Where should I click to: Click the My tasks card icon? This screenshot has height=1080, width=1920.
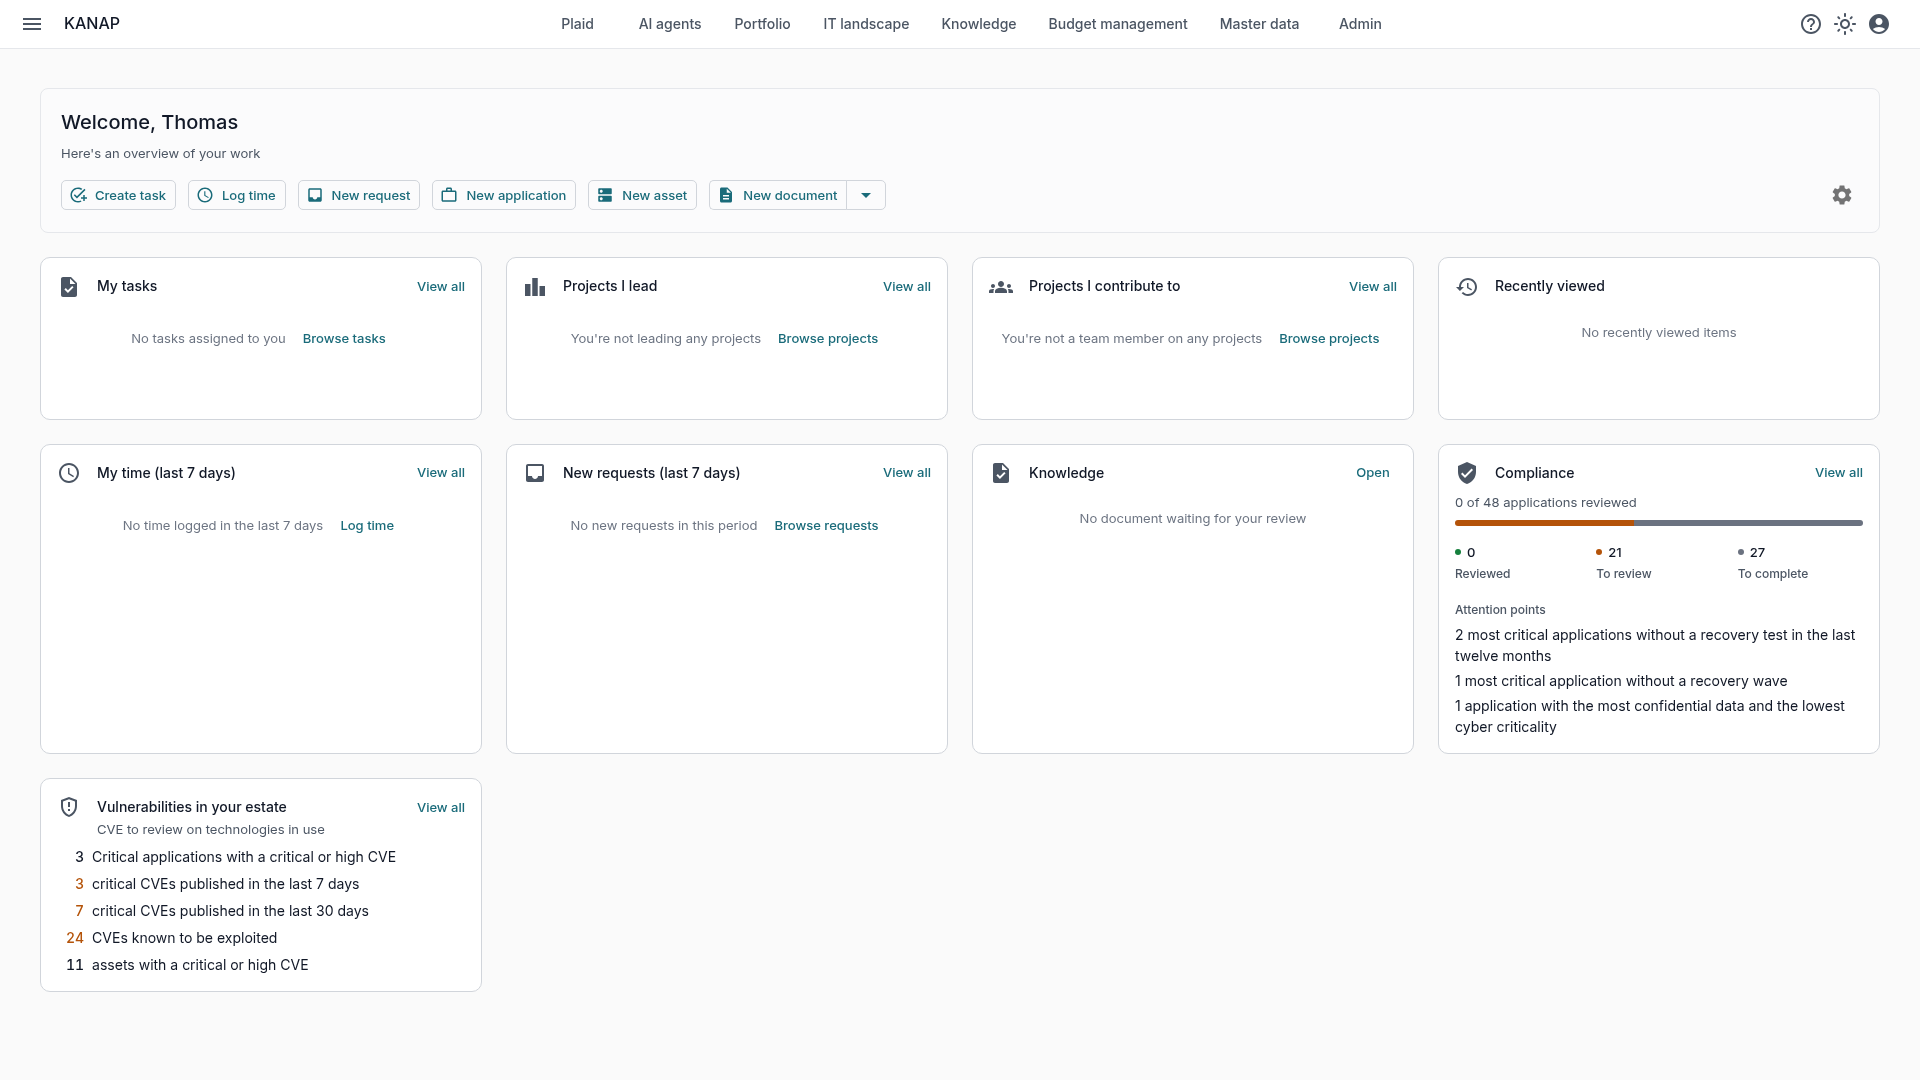69,287
